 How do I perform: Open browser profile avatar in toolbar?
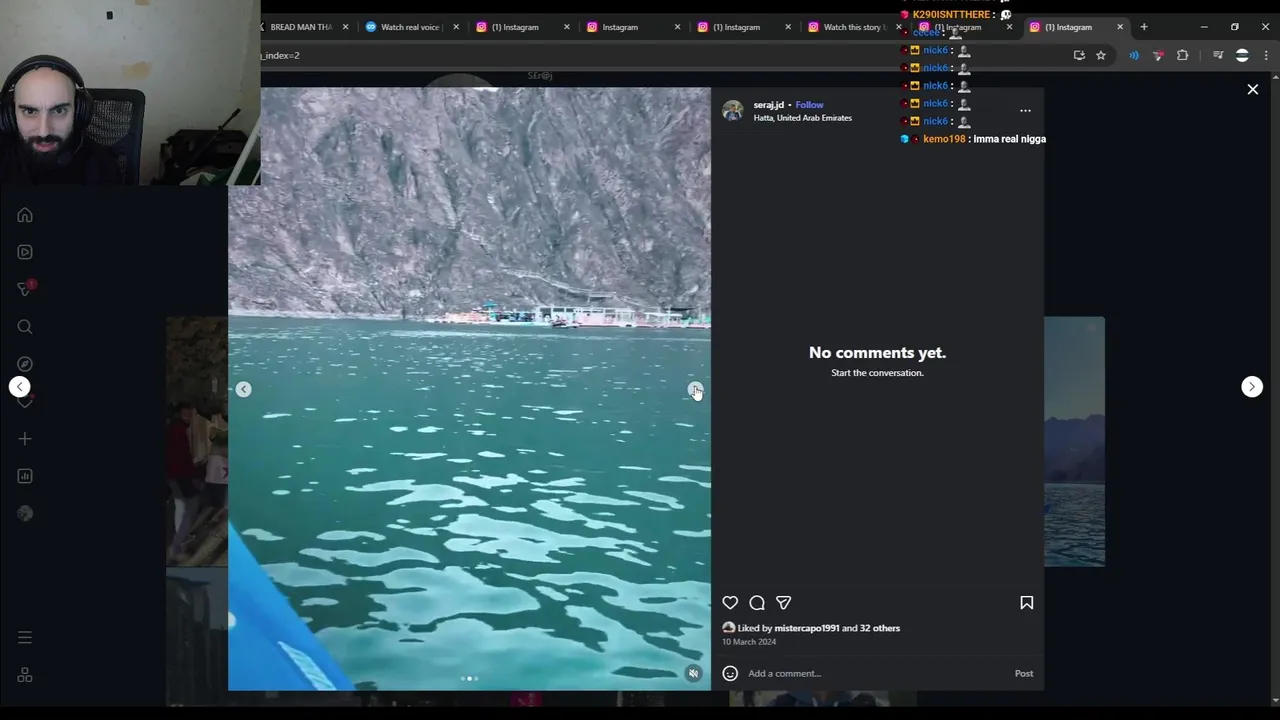[x=1242, y=55]
